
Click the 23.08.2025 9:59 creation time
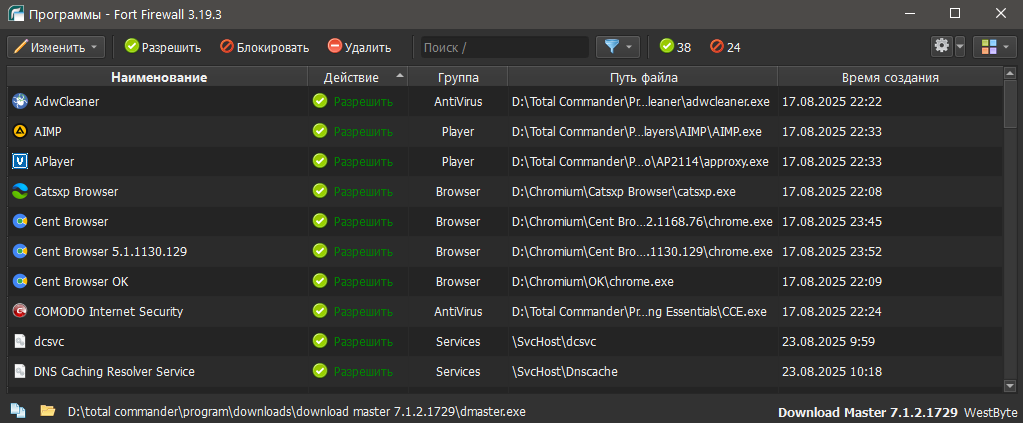829,341
